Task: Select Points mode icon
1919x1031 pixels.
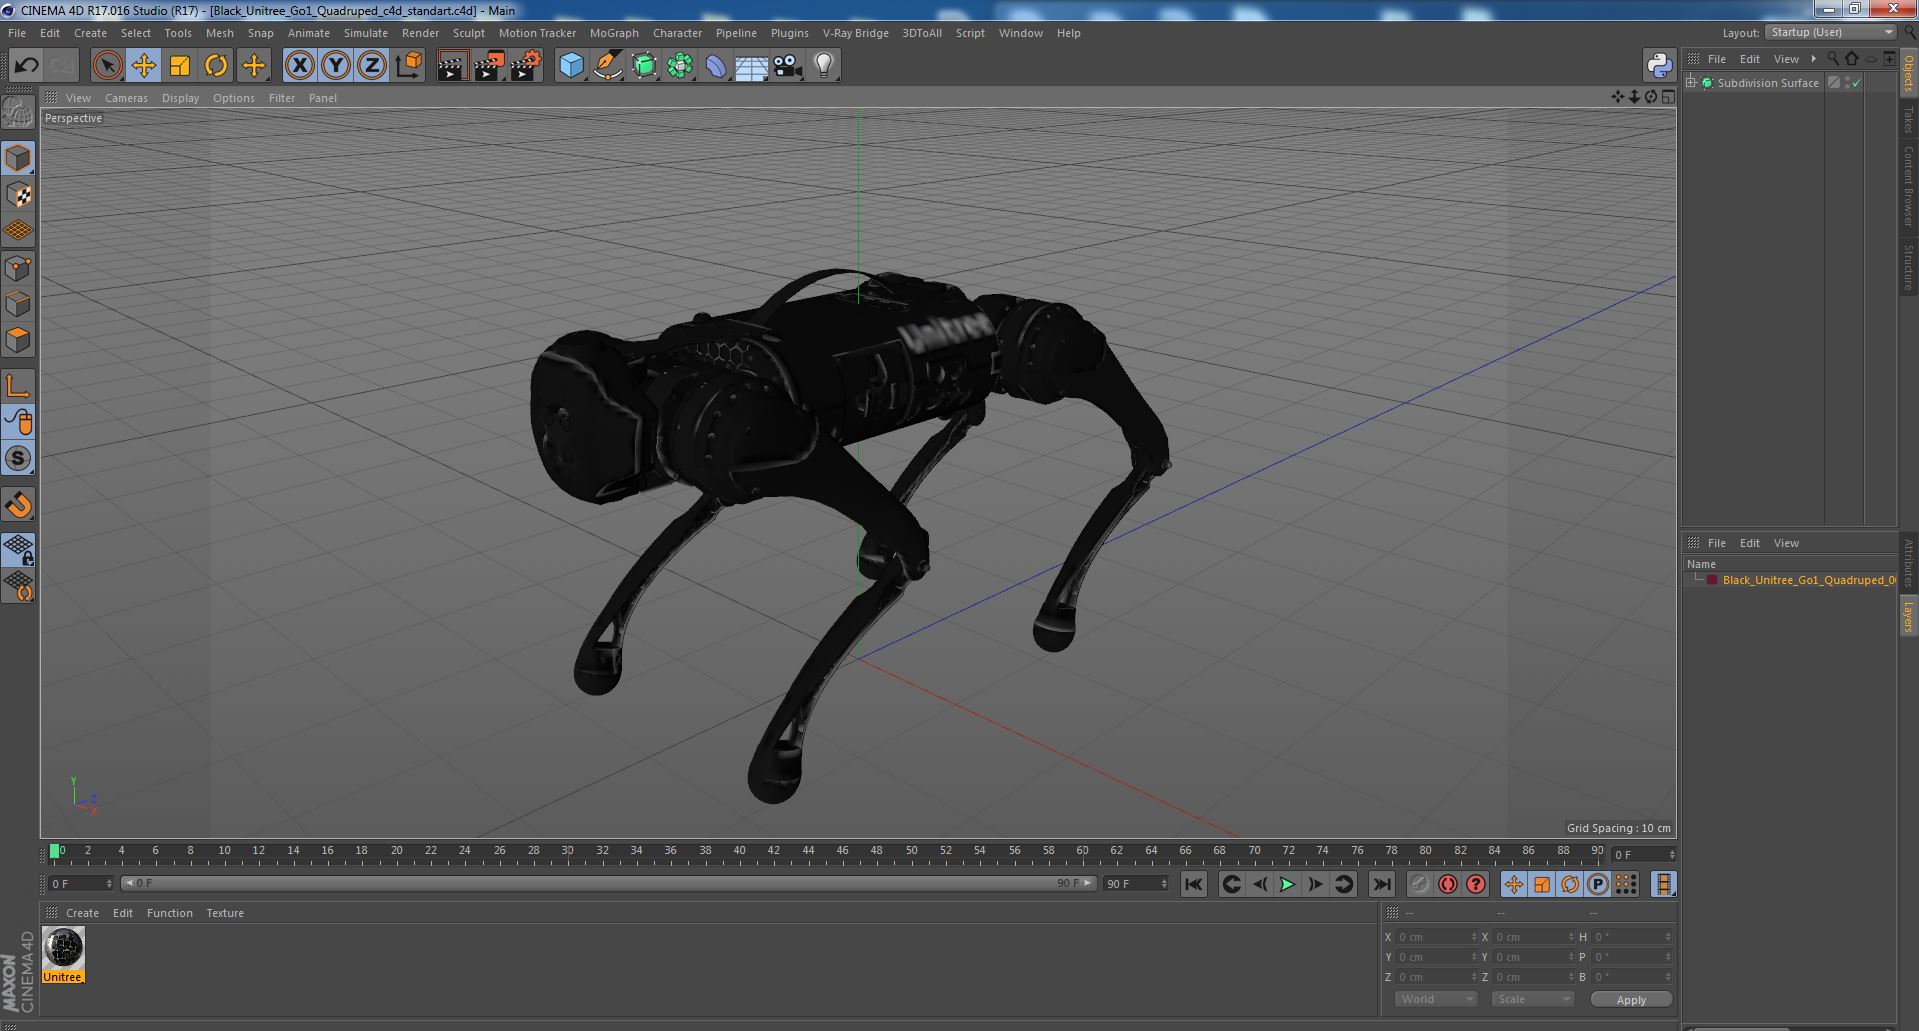Action: (18, 268)
